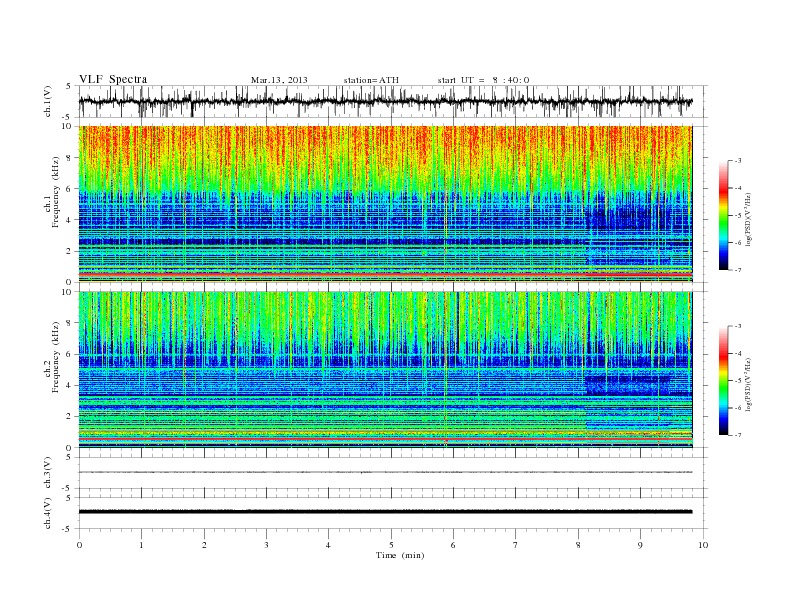The height and width of the screenshot is (612, 792).
Task: Click the 'start UT = 8:40:0' label
Action: (483, 80)
